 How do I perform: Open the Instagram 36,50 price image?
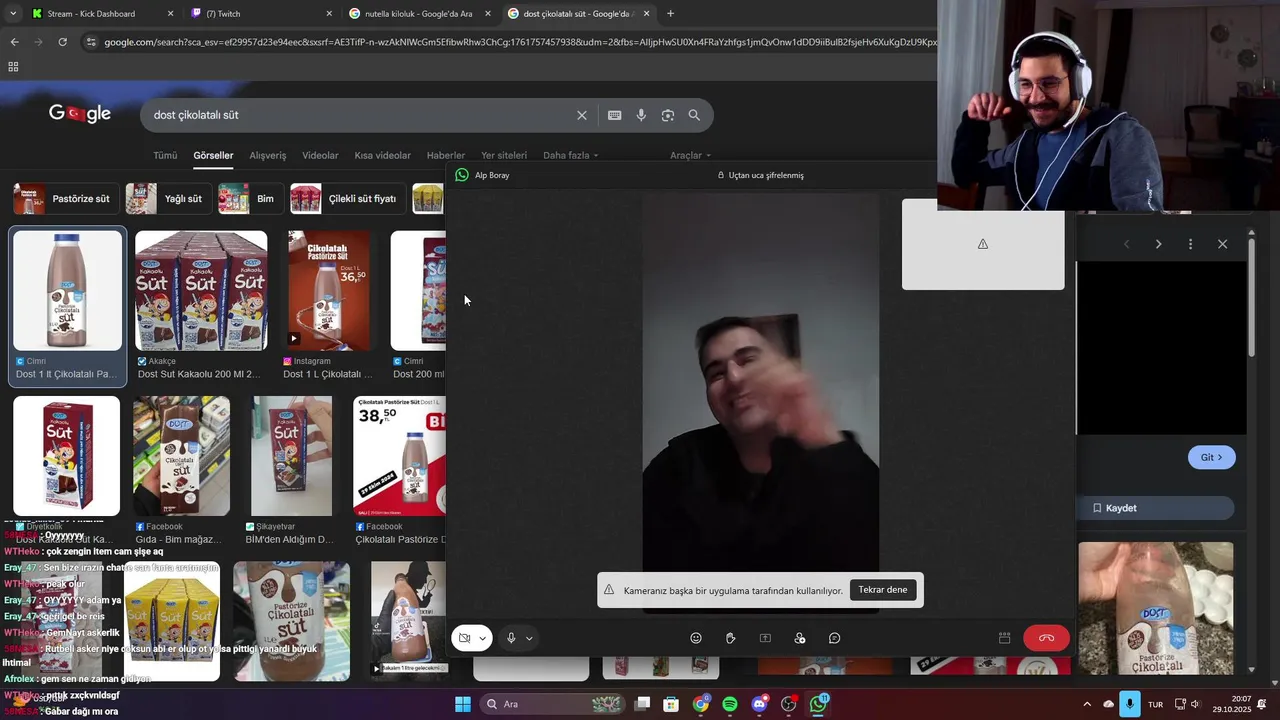click(x=328, y=291)
